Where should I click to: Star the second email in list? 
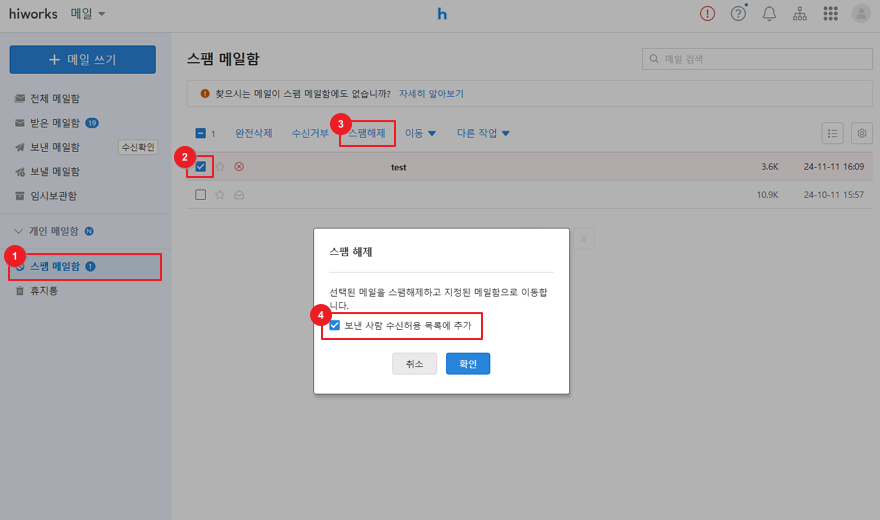[x=219, y=195]
